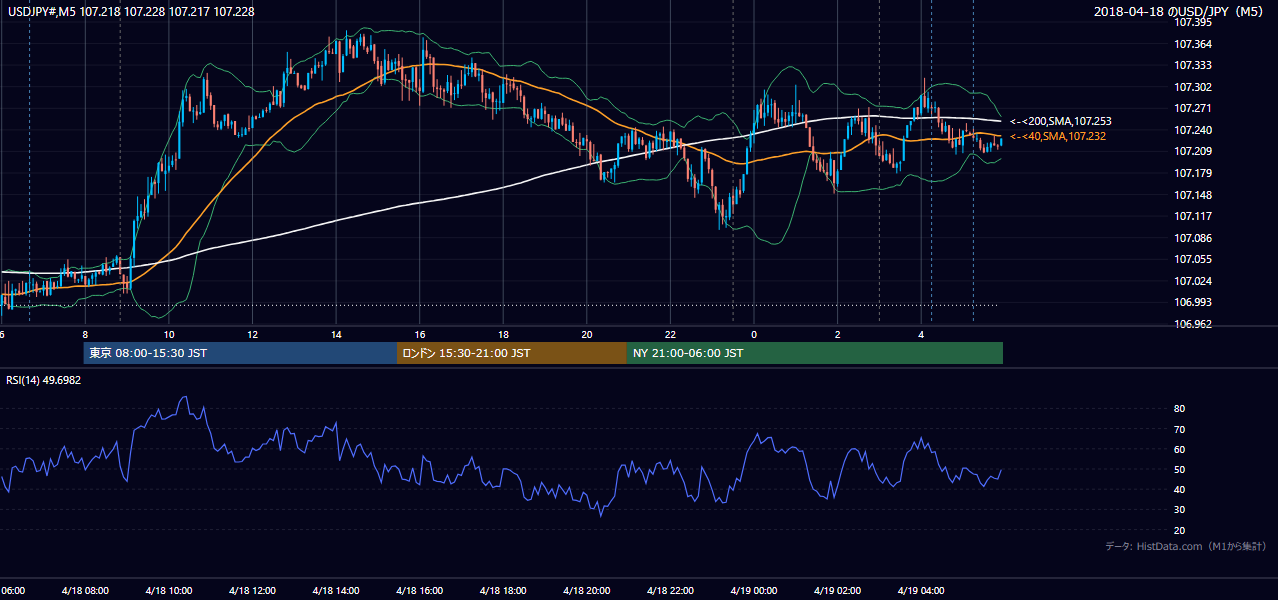The width and height of the screenshot is (1278, 600).
Task: Click price axis value 107.364
Action: tap(1193, 44)
